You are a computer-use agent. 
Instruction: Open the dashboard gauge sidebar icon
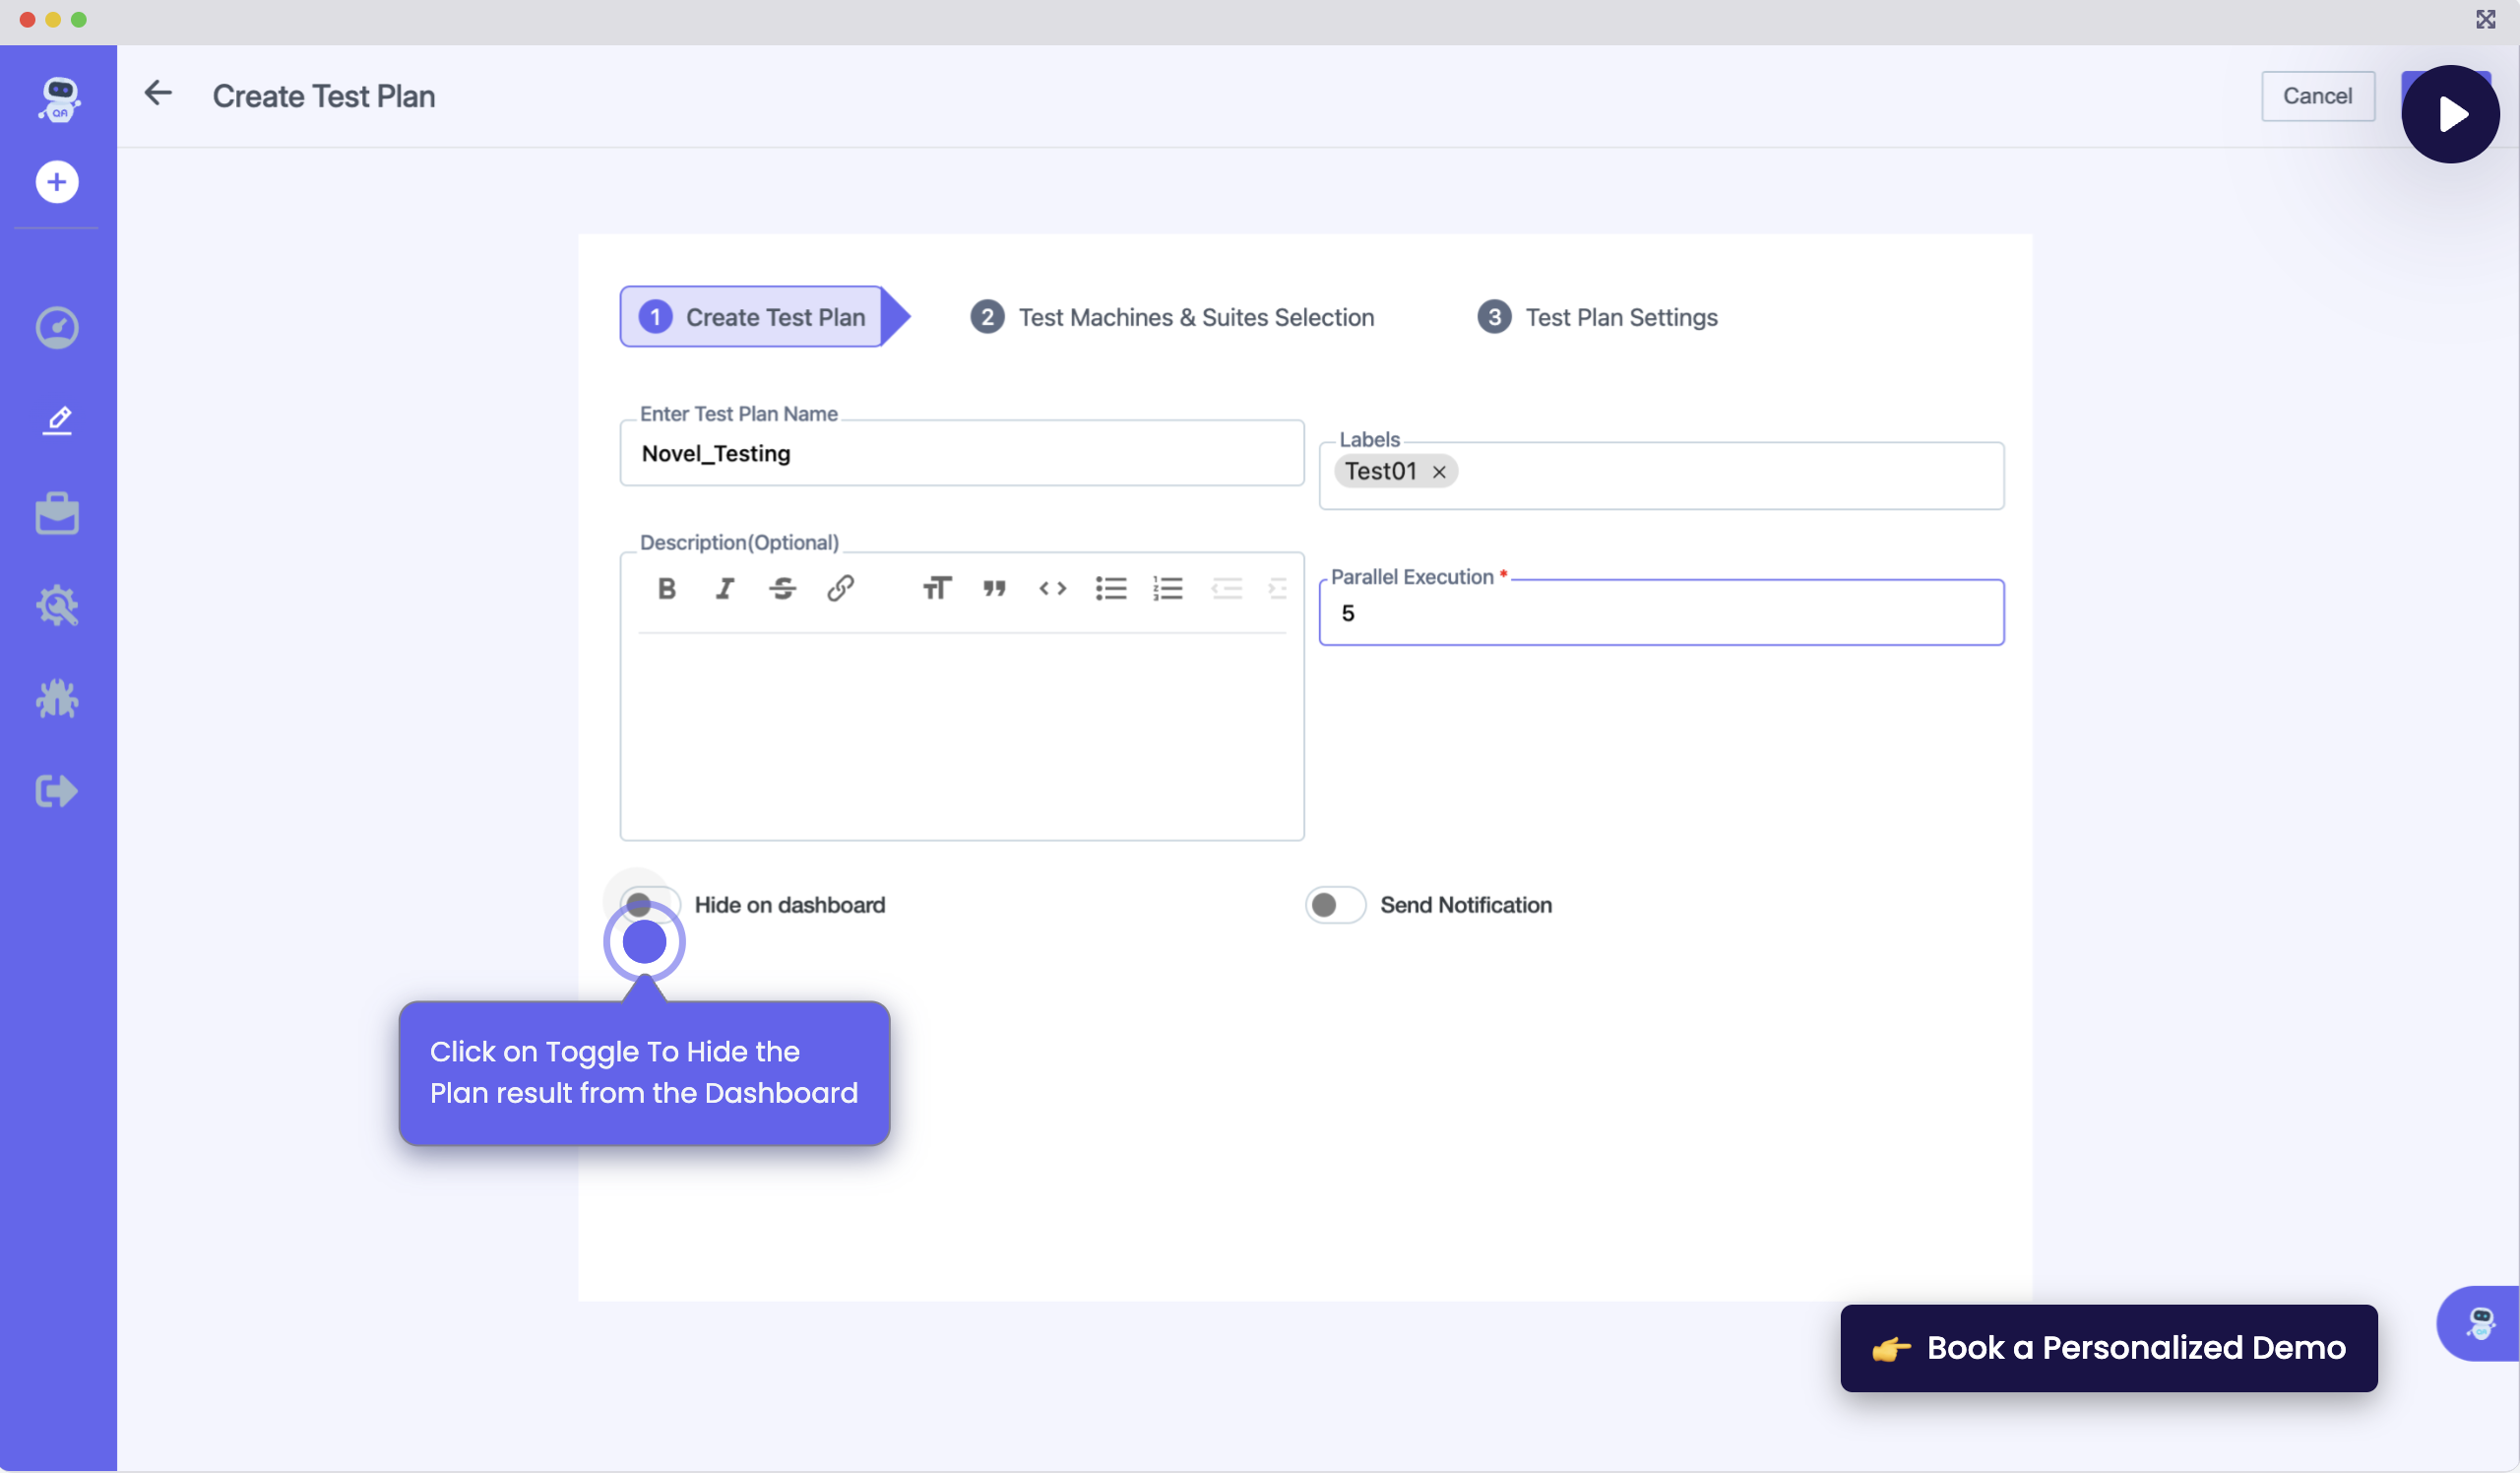[57, 328]
